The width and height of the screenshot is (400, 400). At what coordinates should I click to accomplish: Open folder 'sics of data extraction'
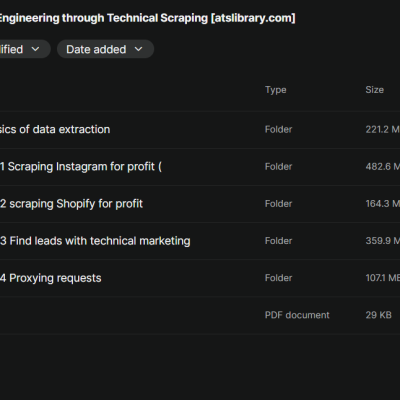[x=55, y=129]
